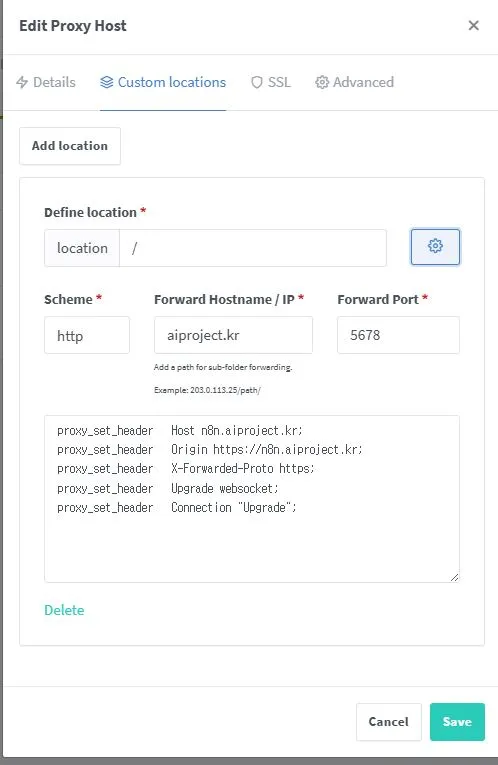Click the Delete location link

tap(64, 610)
